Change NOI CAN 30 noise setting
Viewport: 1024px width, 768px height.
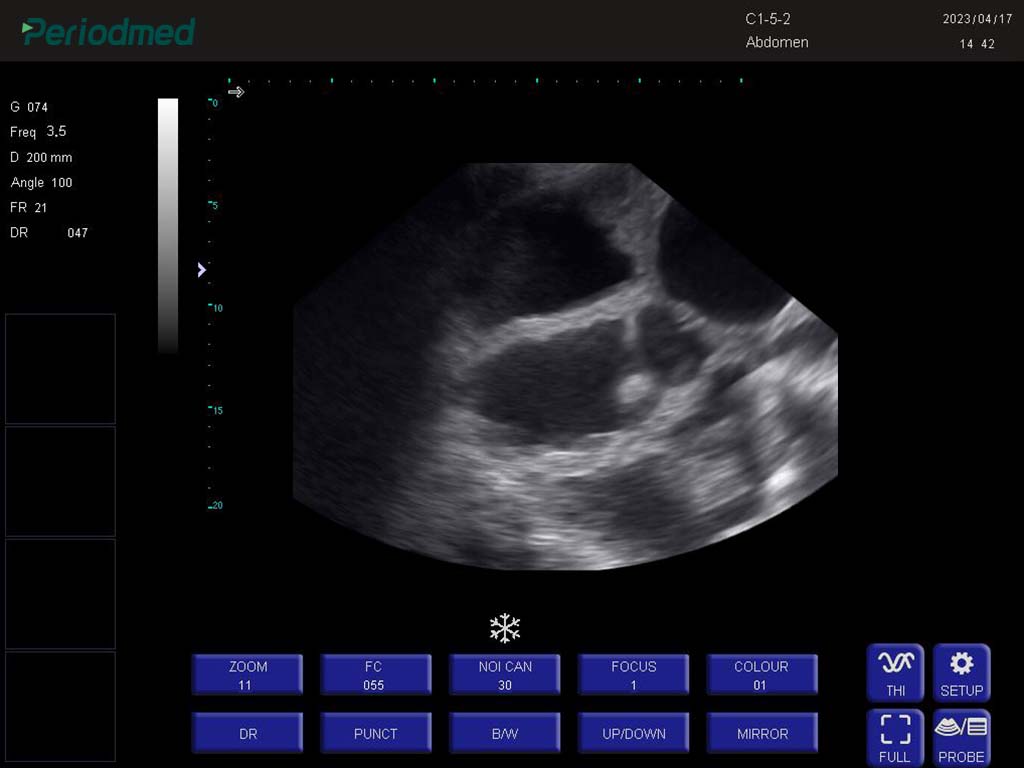(505, 675)
